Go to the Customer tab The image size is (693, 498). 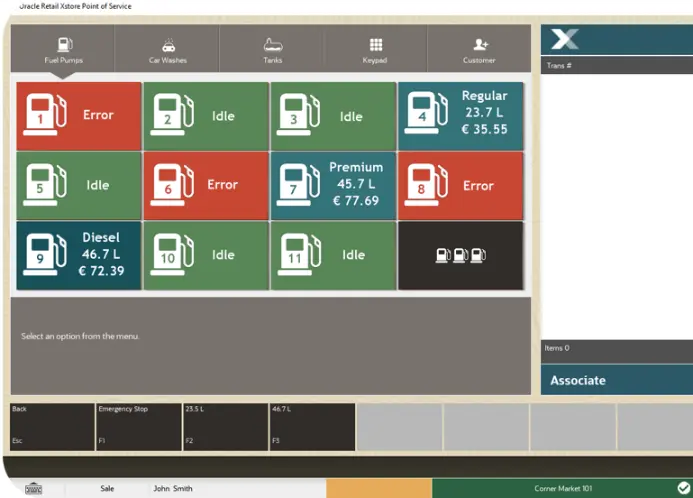[x=479, y=50]
